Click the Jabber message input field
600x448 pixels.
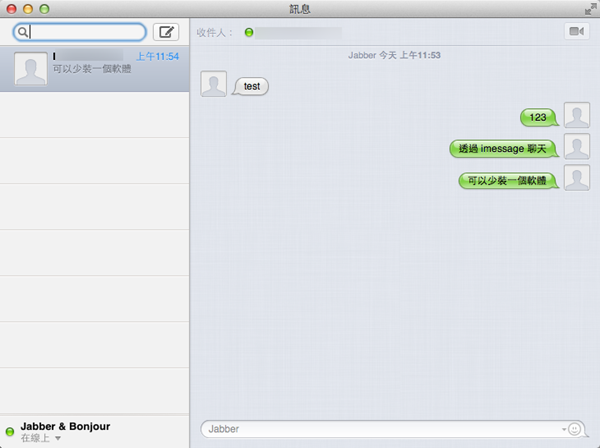coord(380,429)
